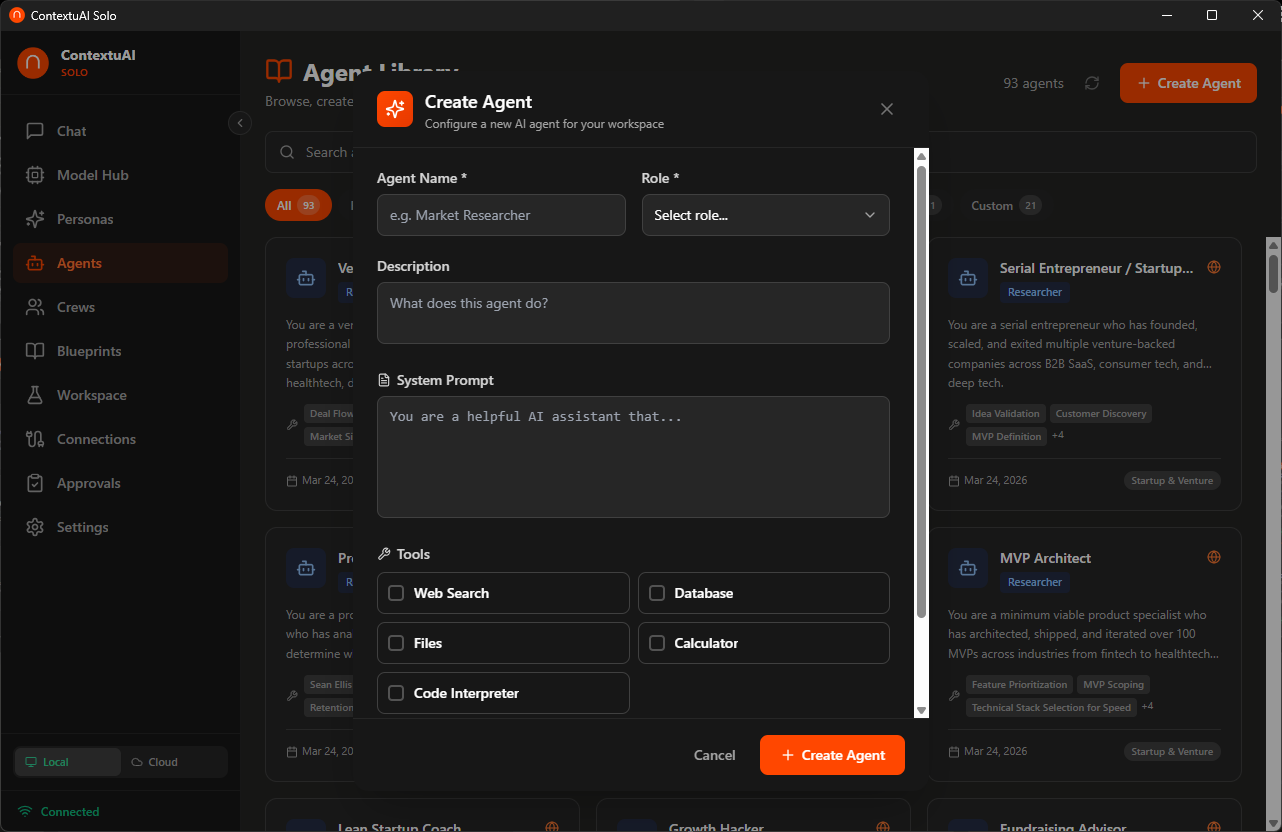The width and height of the screenshot is (1282, 832).
Task: Click the refresh icon next to 93 agents
Action: click(x=1091, y=83)
